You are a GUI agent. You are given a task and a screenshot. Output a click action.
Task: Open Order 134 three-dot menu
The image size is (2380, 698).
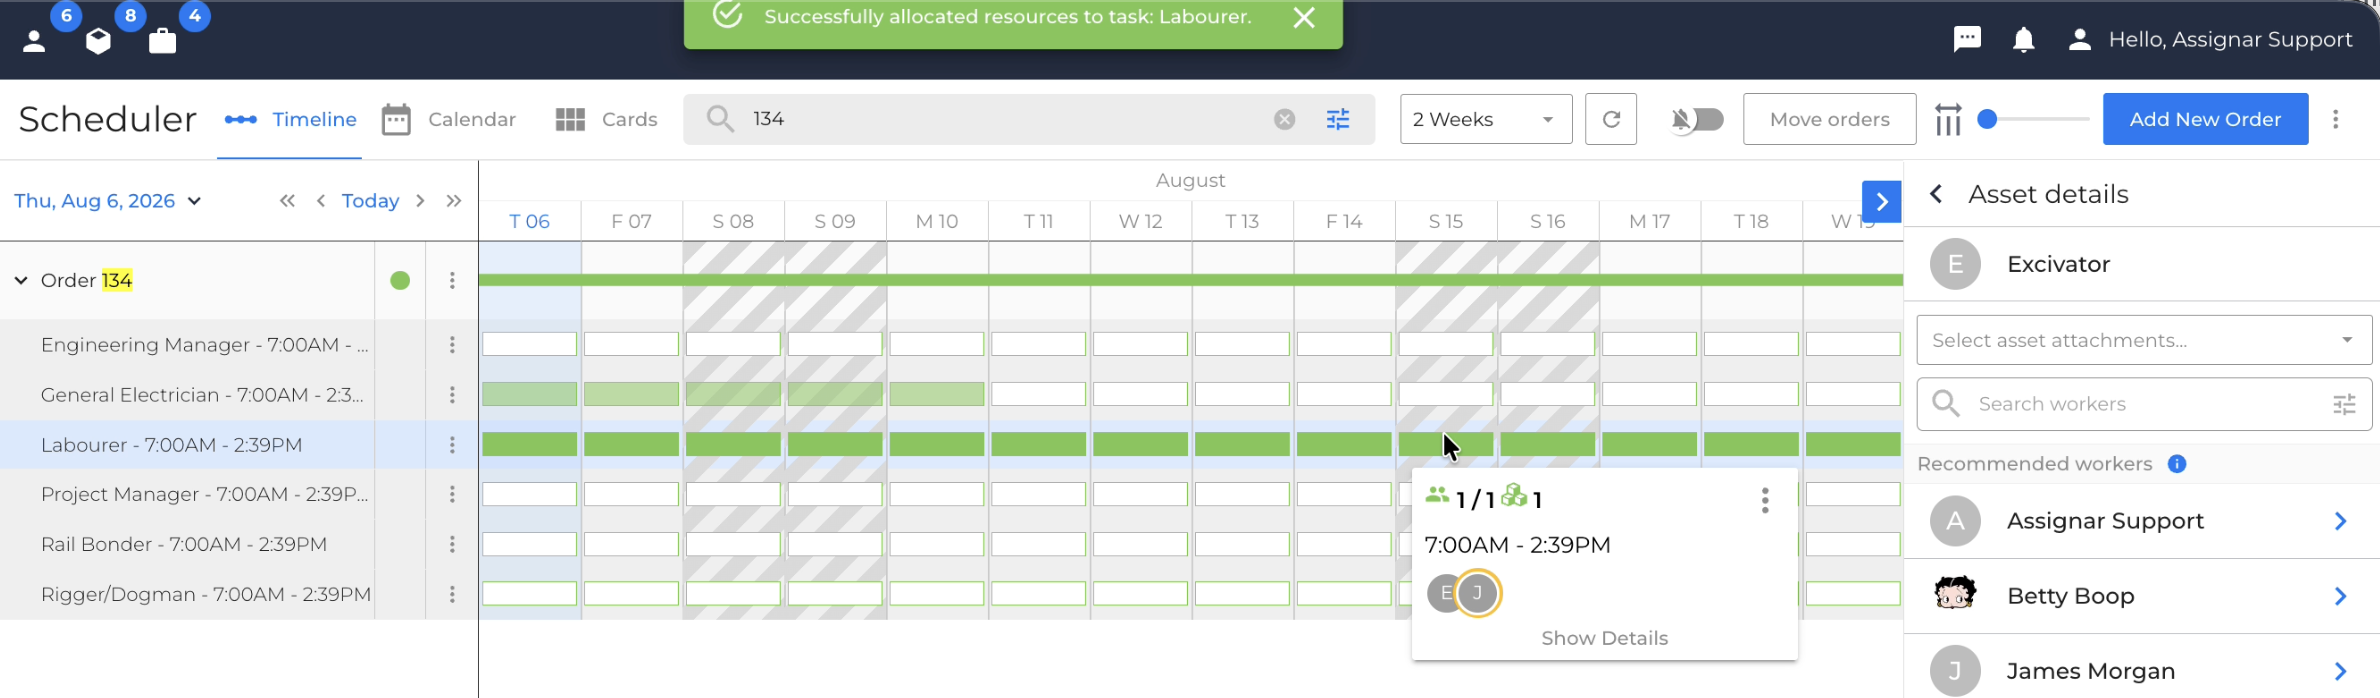pyautogui.click(x=452, y=280)
